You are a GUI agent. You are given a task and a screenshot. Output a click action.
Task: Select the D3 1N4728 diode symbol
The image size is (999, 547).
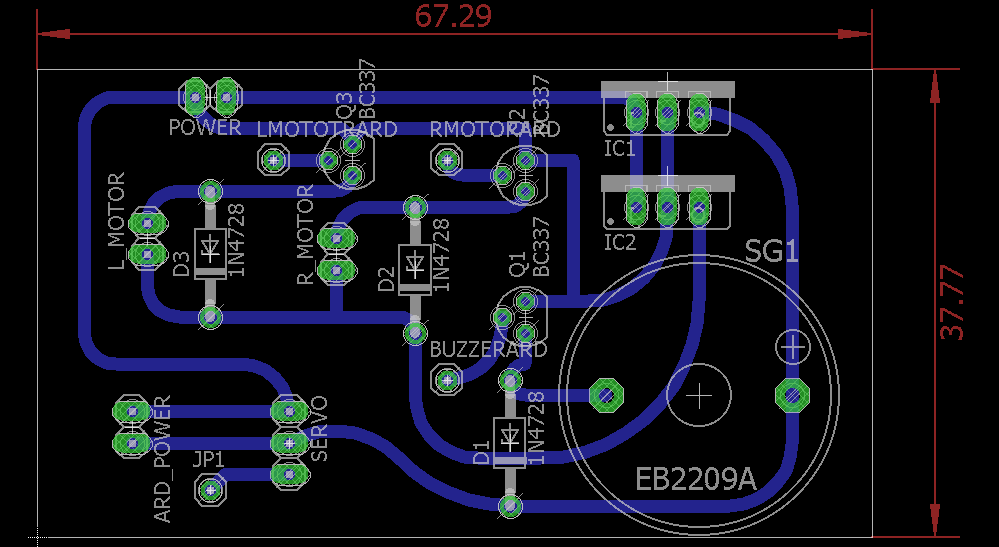210,253
